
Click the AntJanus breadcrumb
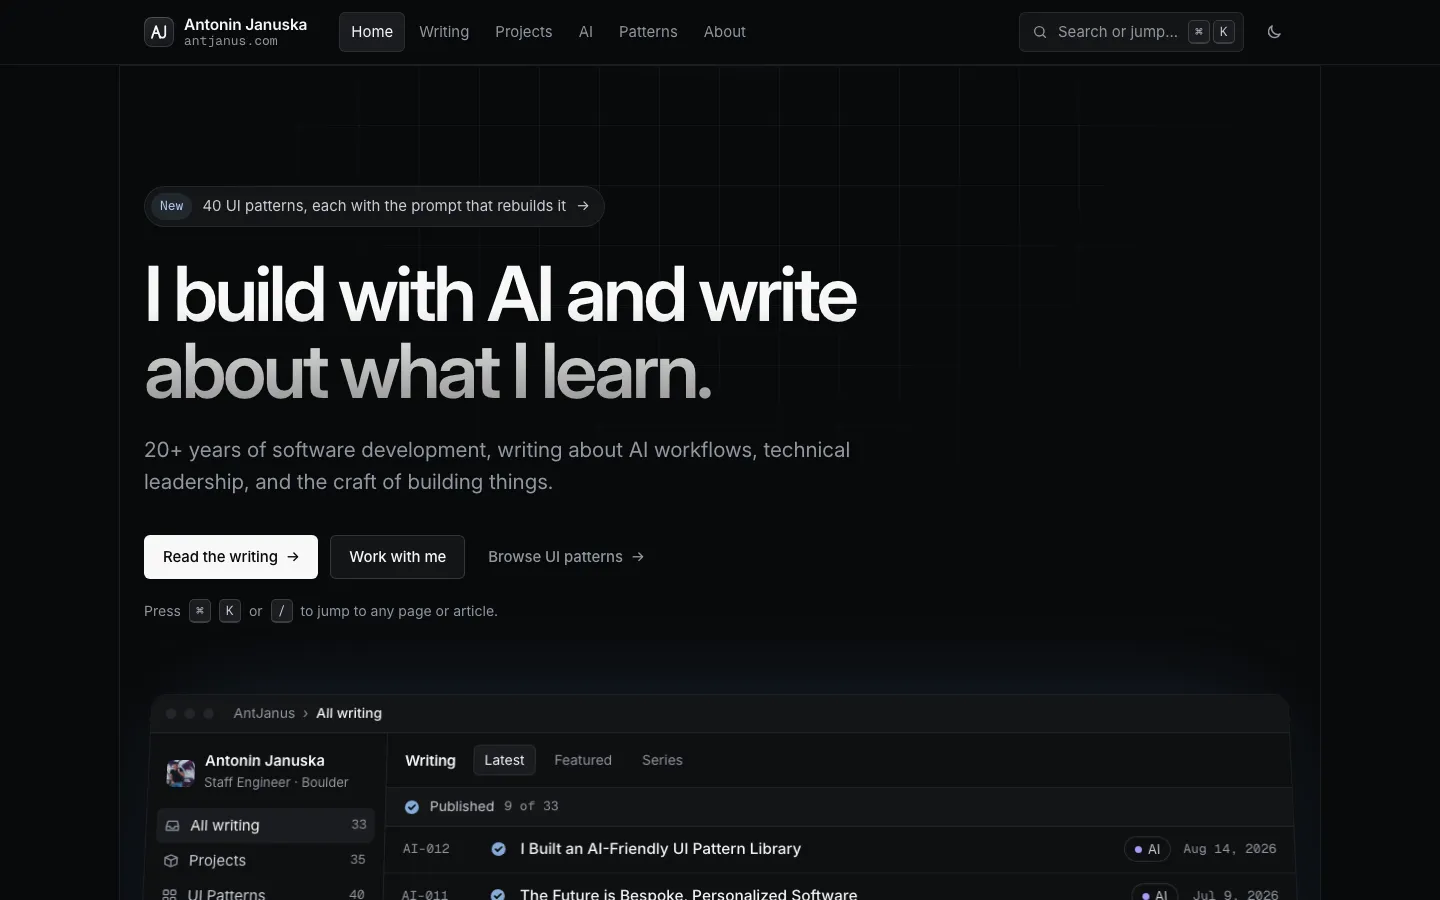(x=264, y=713)
